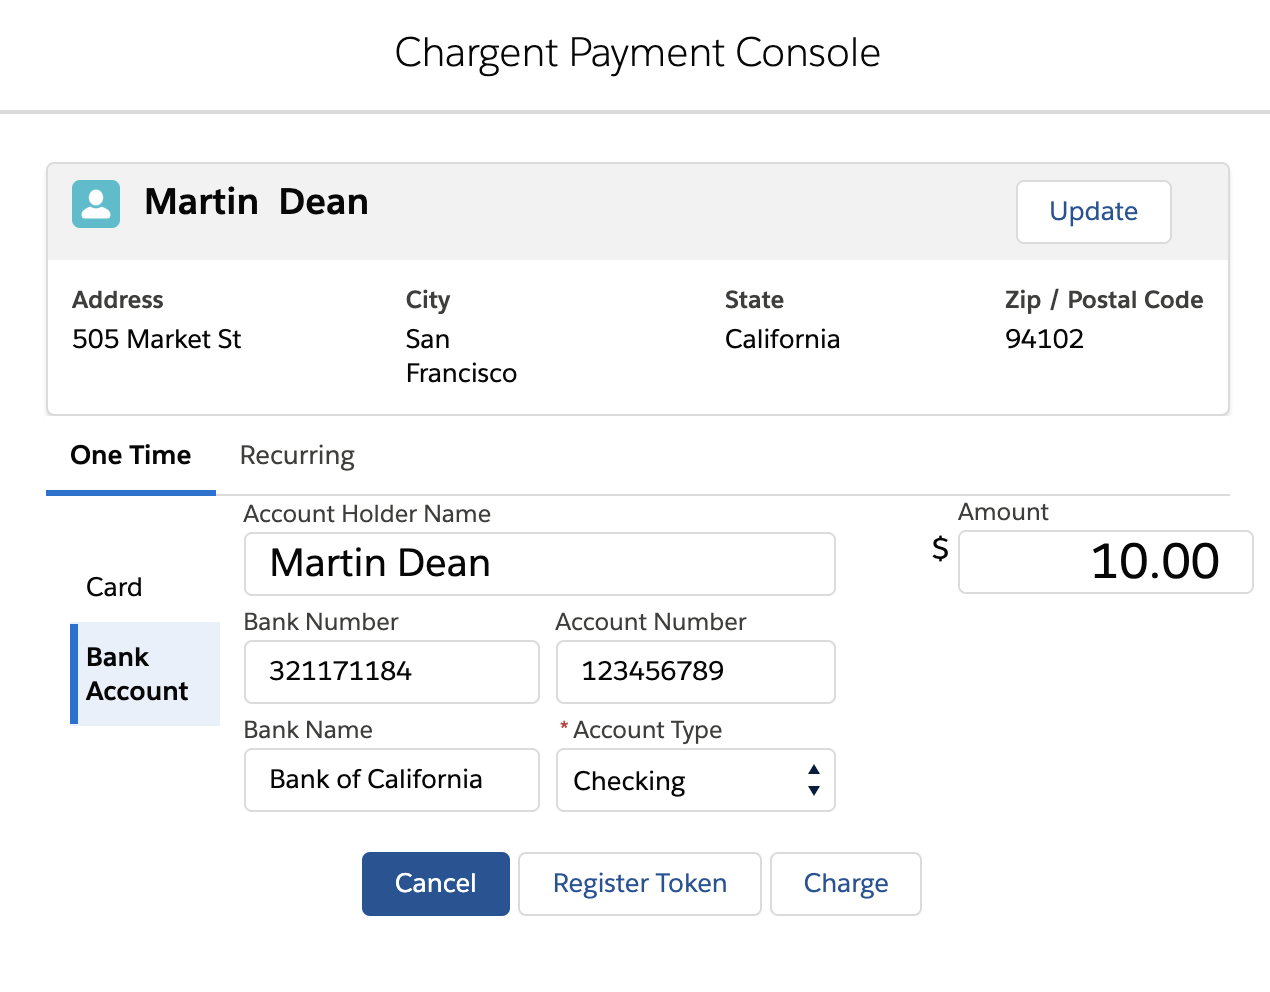Click the Register Token button

pyautogui.click(x=639, y=883)
